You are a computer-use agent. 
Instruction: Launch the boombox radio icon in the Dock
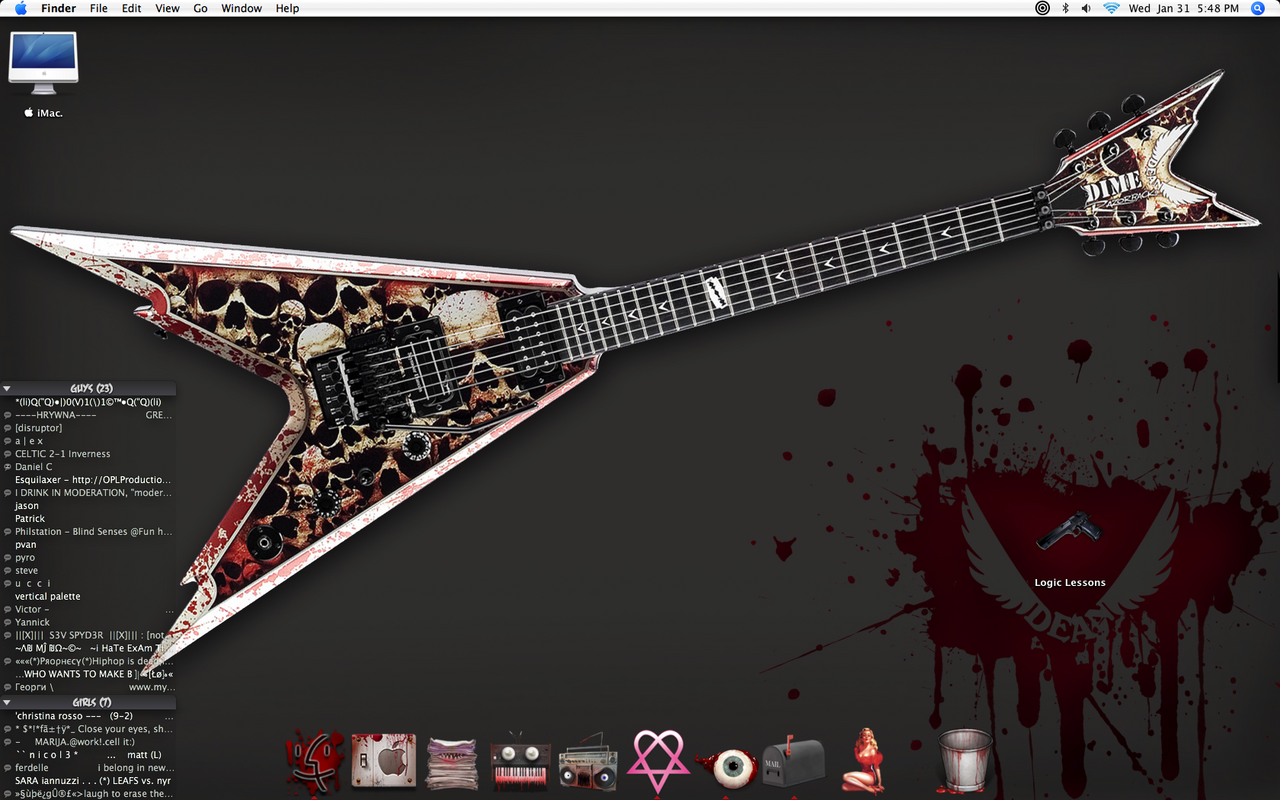pos(588,764)
